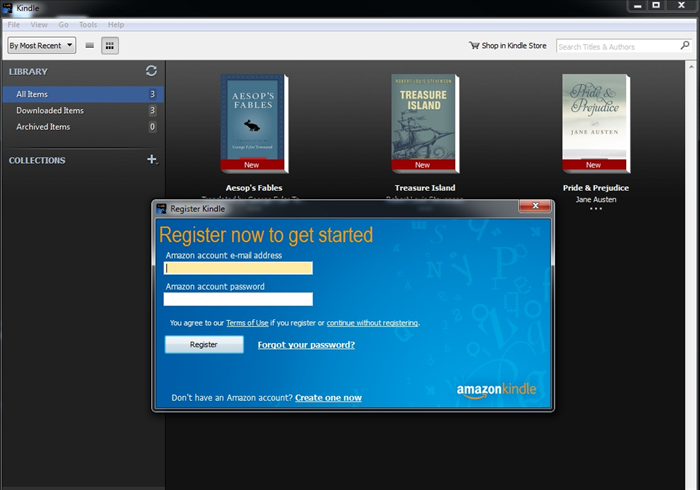The width and height of the screenshot is (700, 490).
Task: Click the Register button
Action: pos(204,345)
